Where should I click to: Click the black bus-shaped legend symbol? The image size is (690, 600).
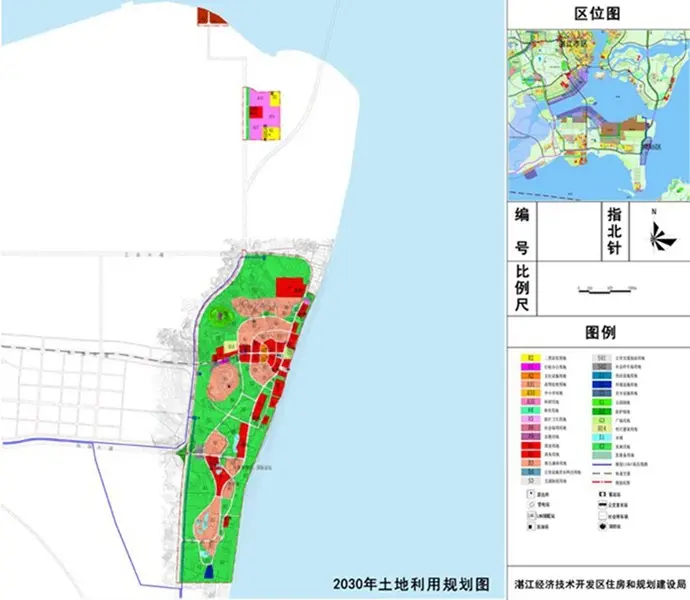click(602, 504)
